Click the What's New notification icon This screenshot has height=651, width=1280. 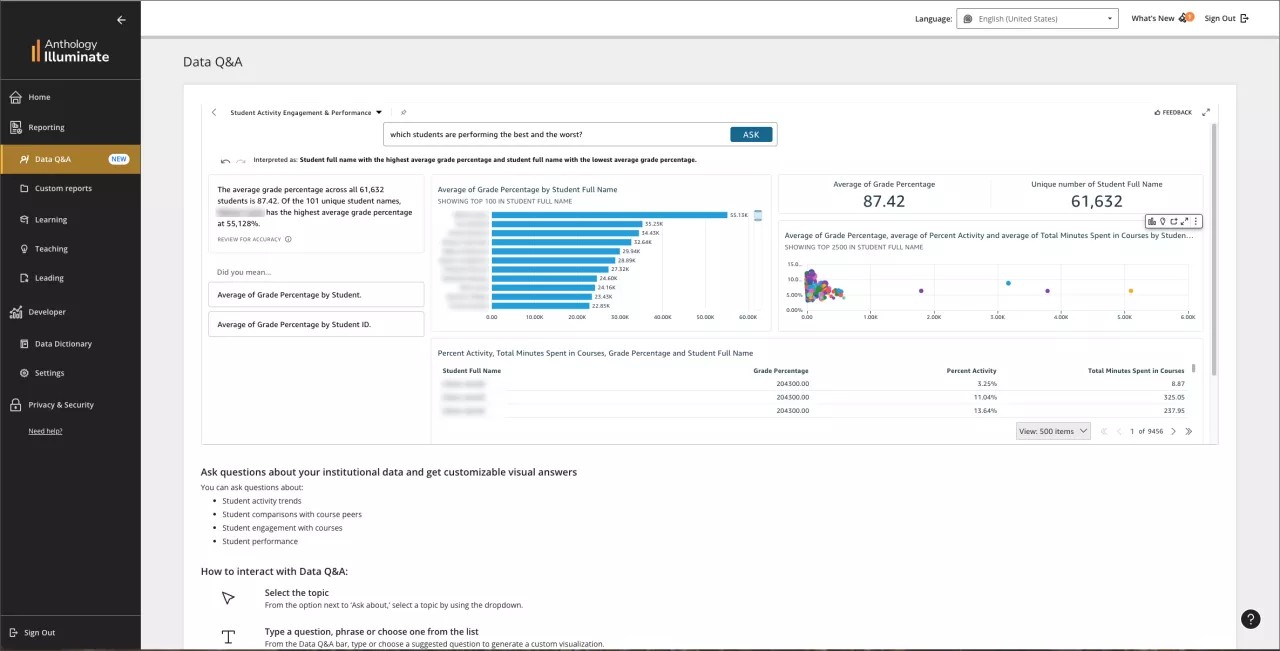pos(1184,17)
